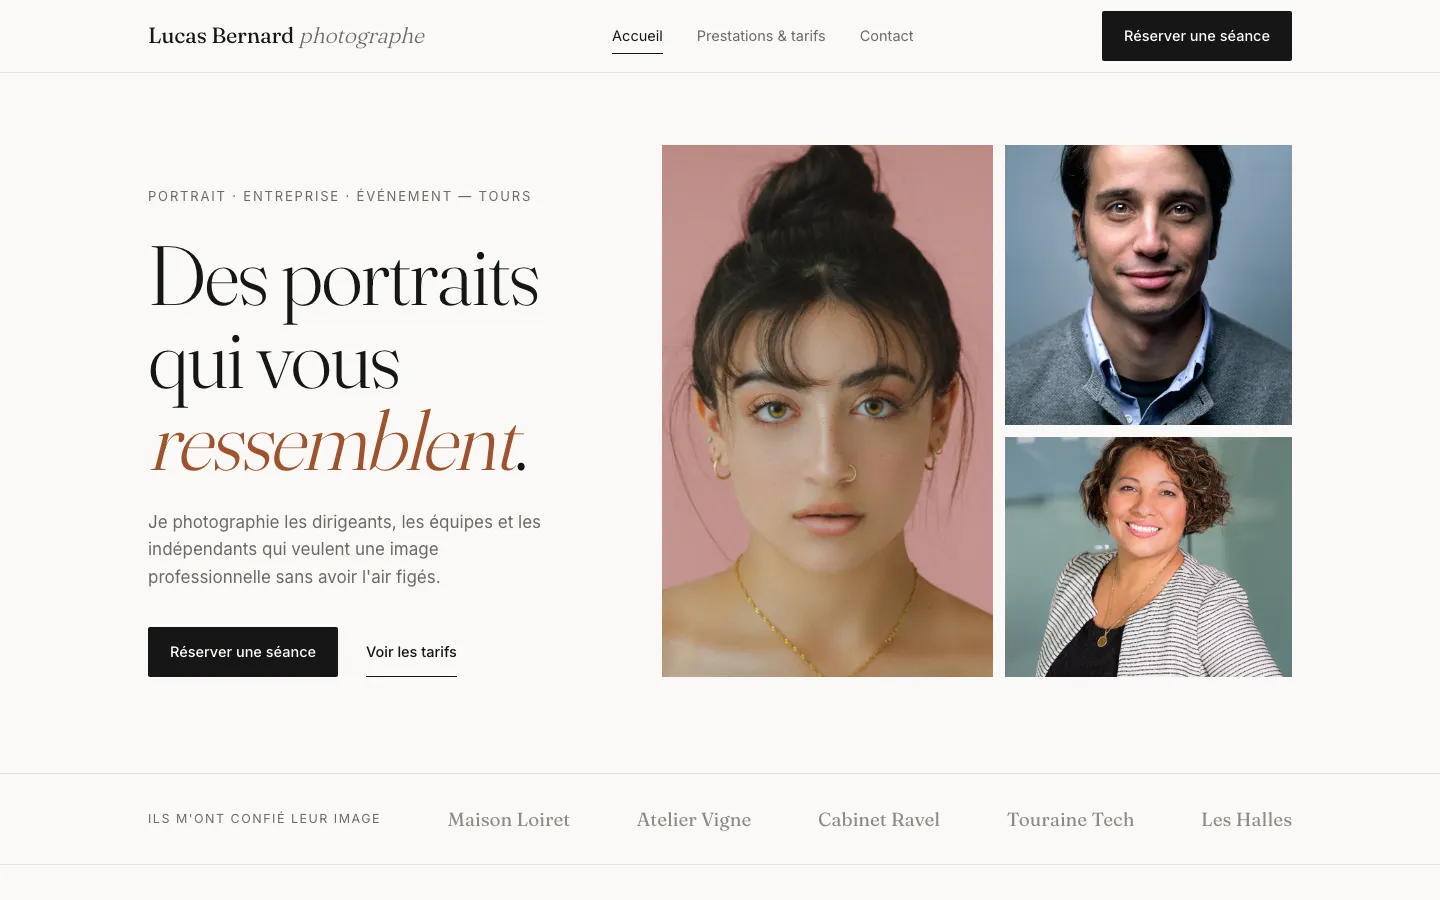Viewport: 1440px width, 900px height.
Task: Follow the Voir les tarifs link
Action: click(411, 652)
